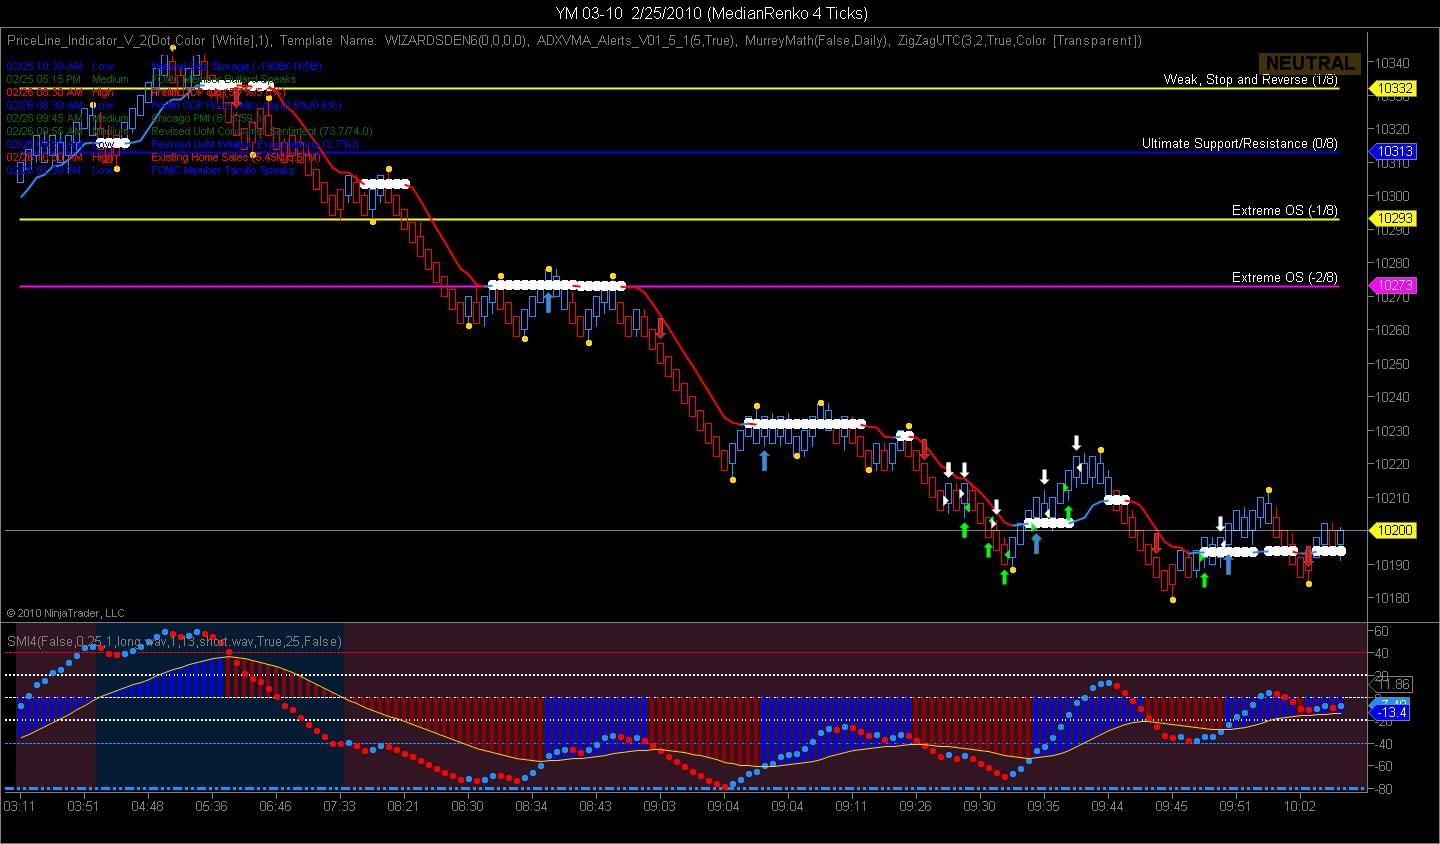This screenshot has height=844, width=1440.
Task: Click the 10220 price axis label
Action: 1394,464
